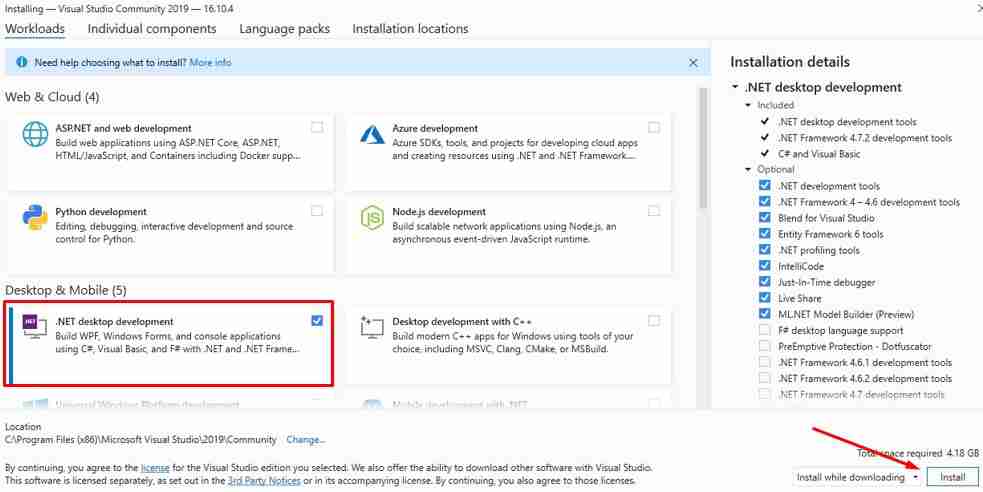The width and height of the screenshot is (983, 492).
Task: Uncheck Blend for Visual Studio
Action: [x=765, y=217]
